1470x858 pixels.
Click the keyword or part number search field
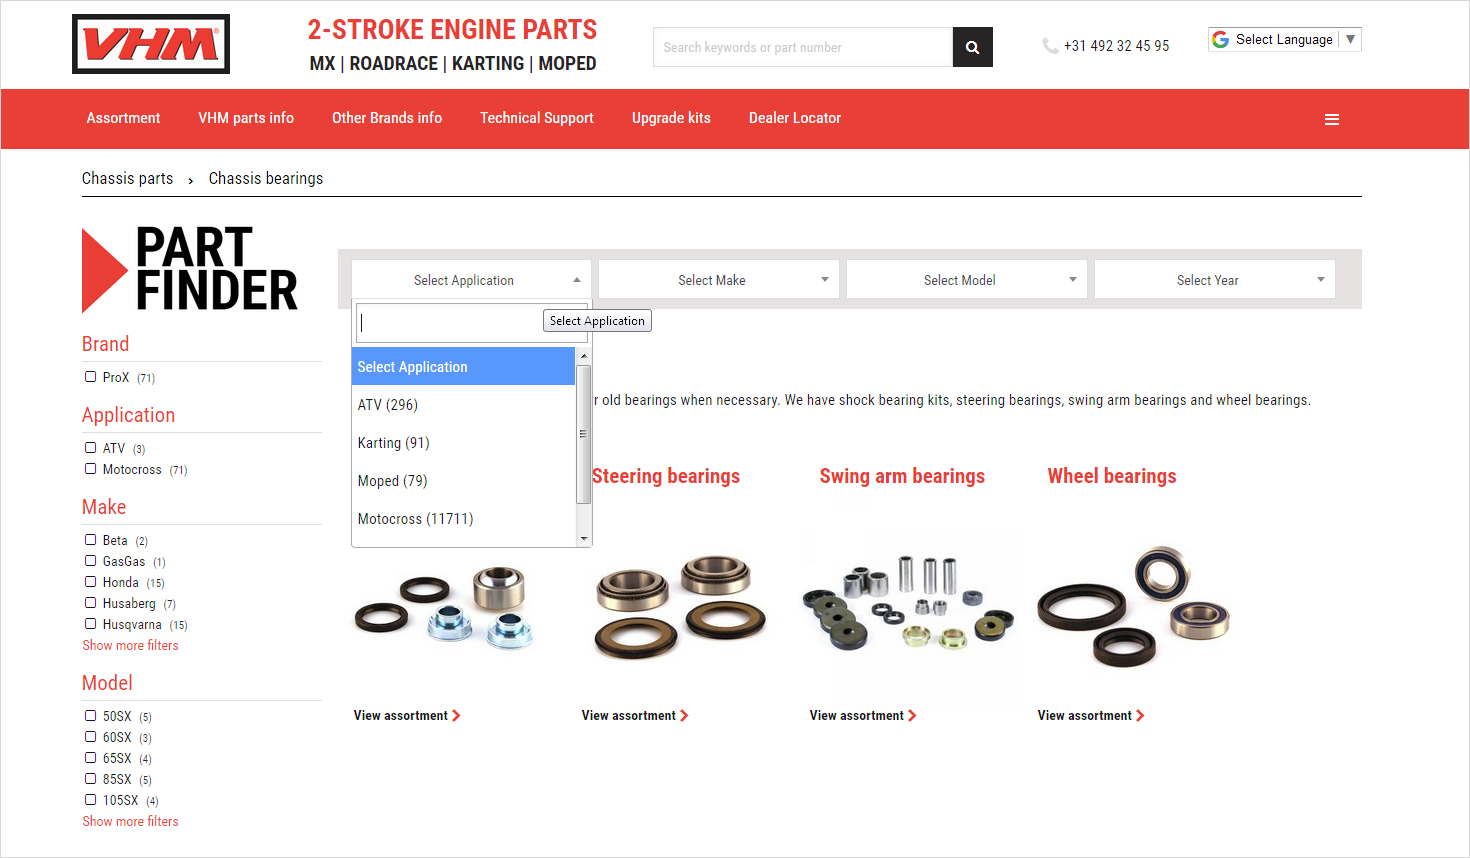pyautogui.click(x=802, y=47)
